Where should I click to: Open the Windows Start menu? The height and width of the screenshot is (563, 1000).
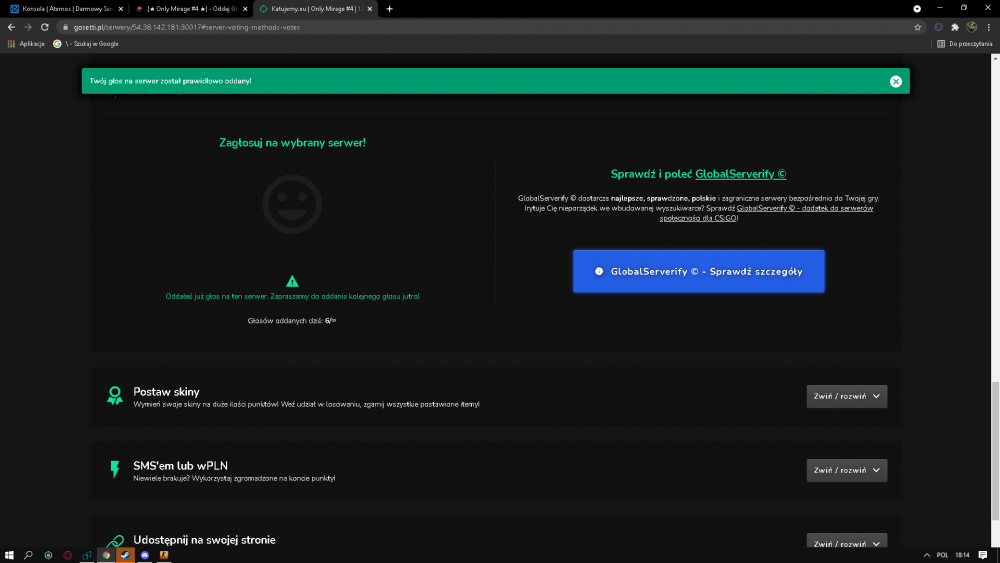tap(9, 555)
